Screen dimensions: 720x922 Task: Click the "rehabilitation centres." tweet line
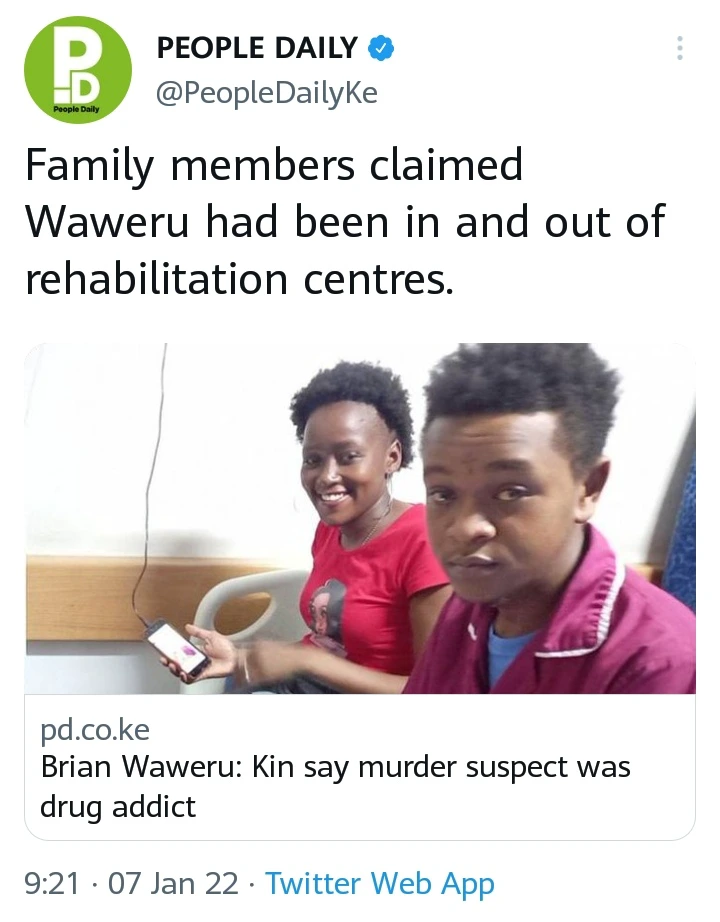240,279
